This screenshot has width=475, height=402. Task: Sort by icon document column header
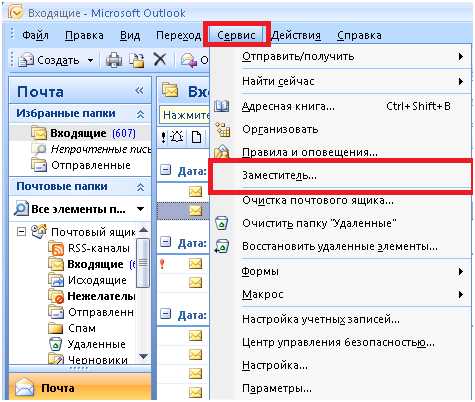tap(197, 137)
